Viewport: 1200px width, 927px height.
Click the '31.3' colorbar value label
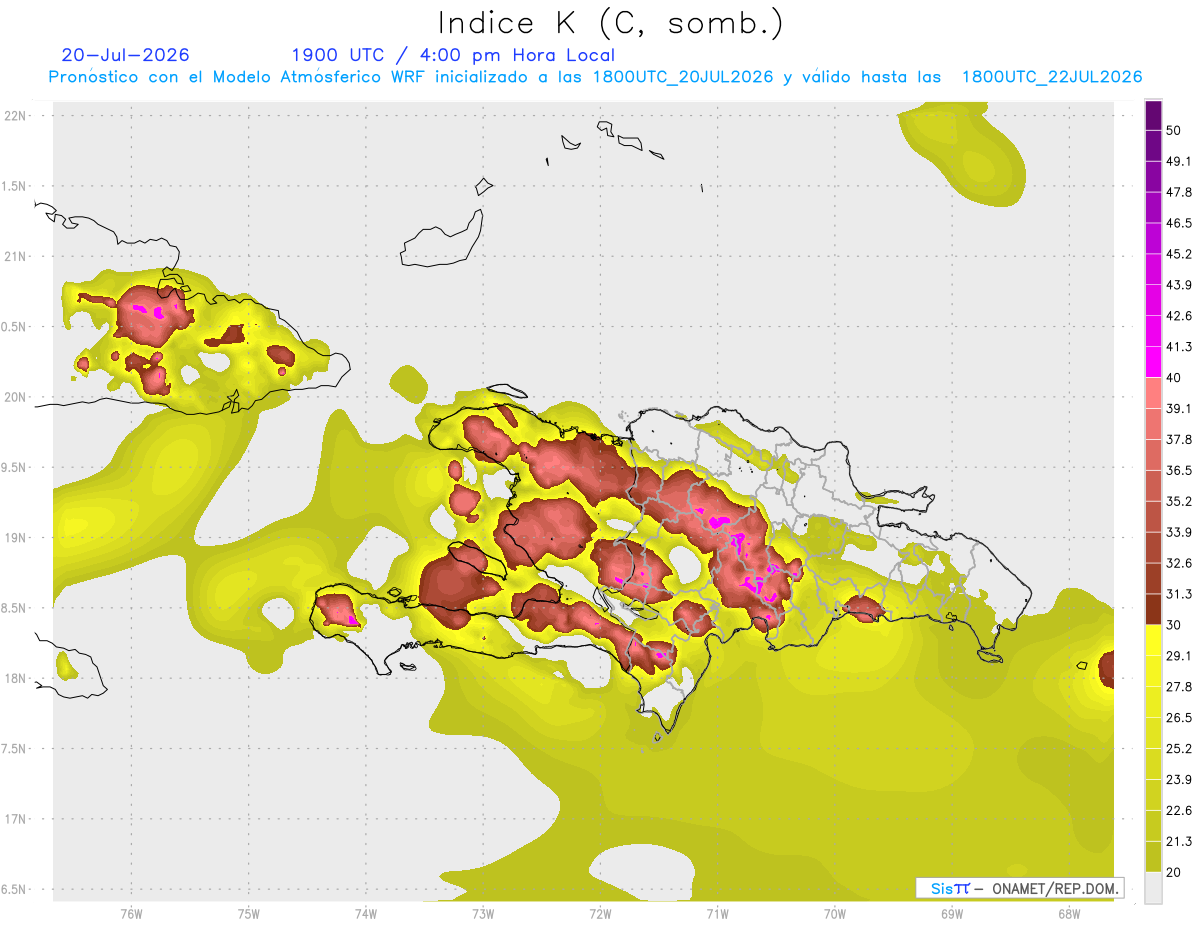1179,594
